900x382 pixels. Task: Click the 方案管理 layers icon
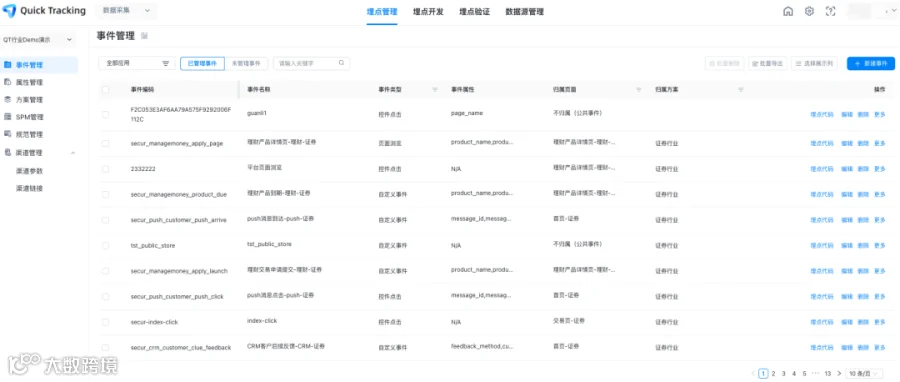pos(7,99)
